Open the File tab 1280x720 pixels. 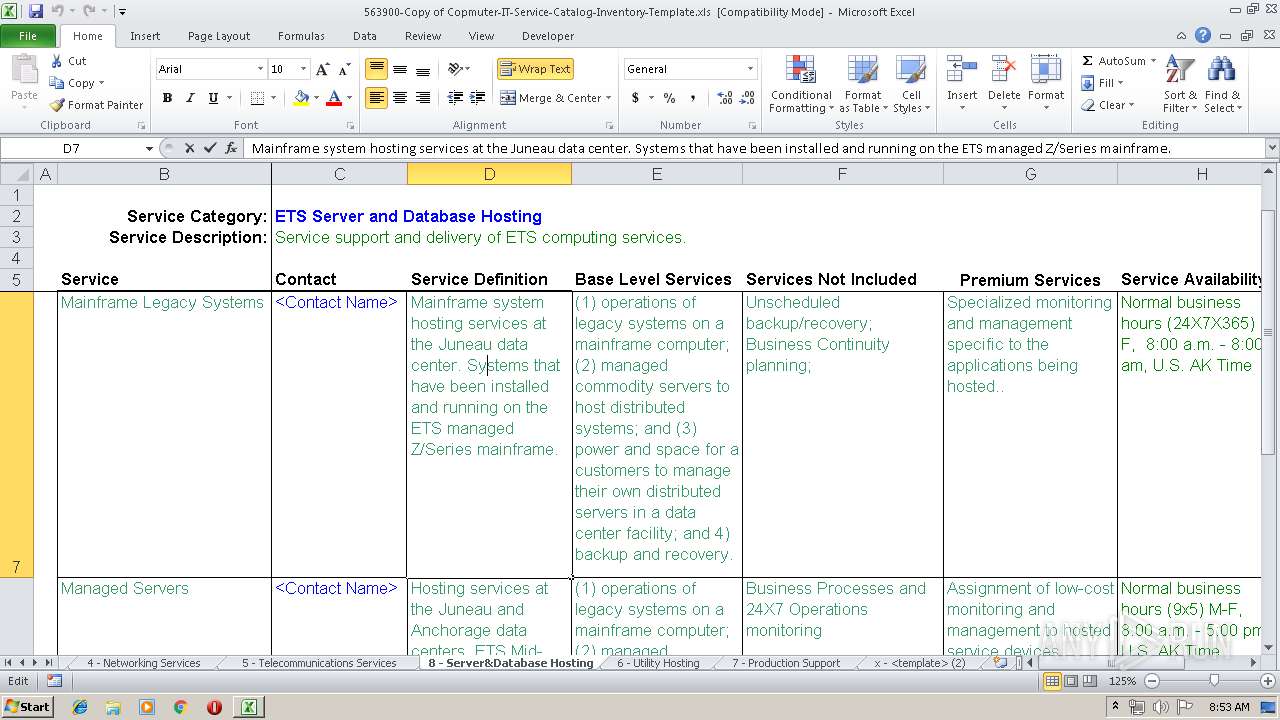[x=28, y=36]
